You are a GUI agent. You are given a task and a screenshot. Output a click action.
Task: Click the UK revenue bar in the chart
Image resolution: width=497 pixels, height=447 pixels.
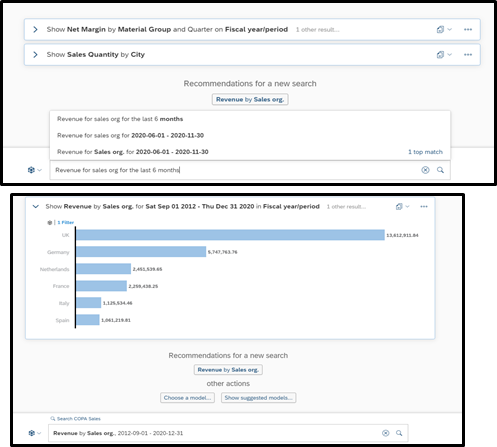[x=230, y=235]
